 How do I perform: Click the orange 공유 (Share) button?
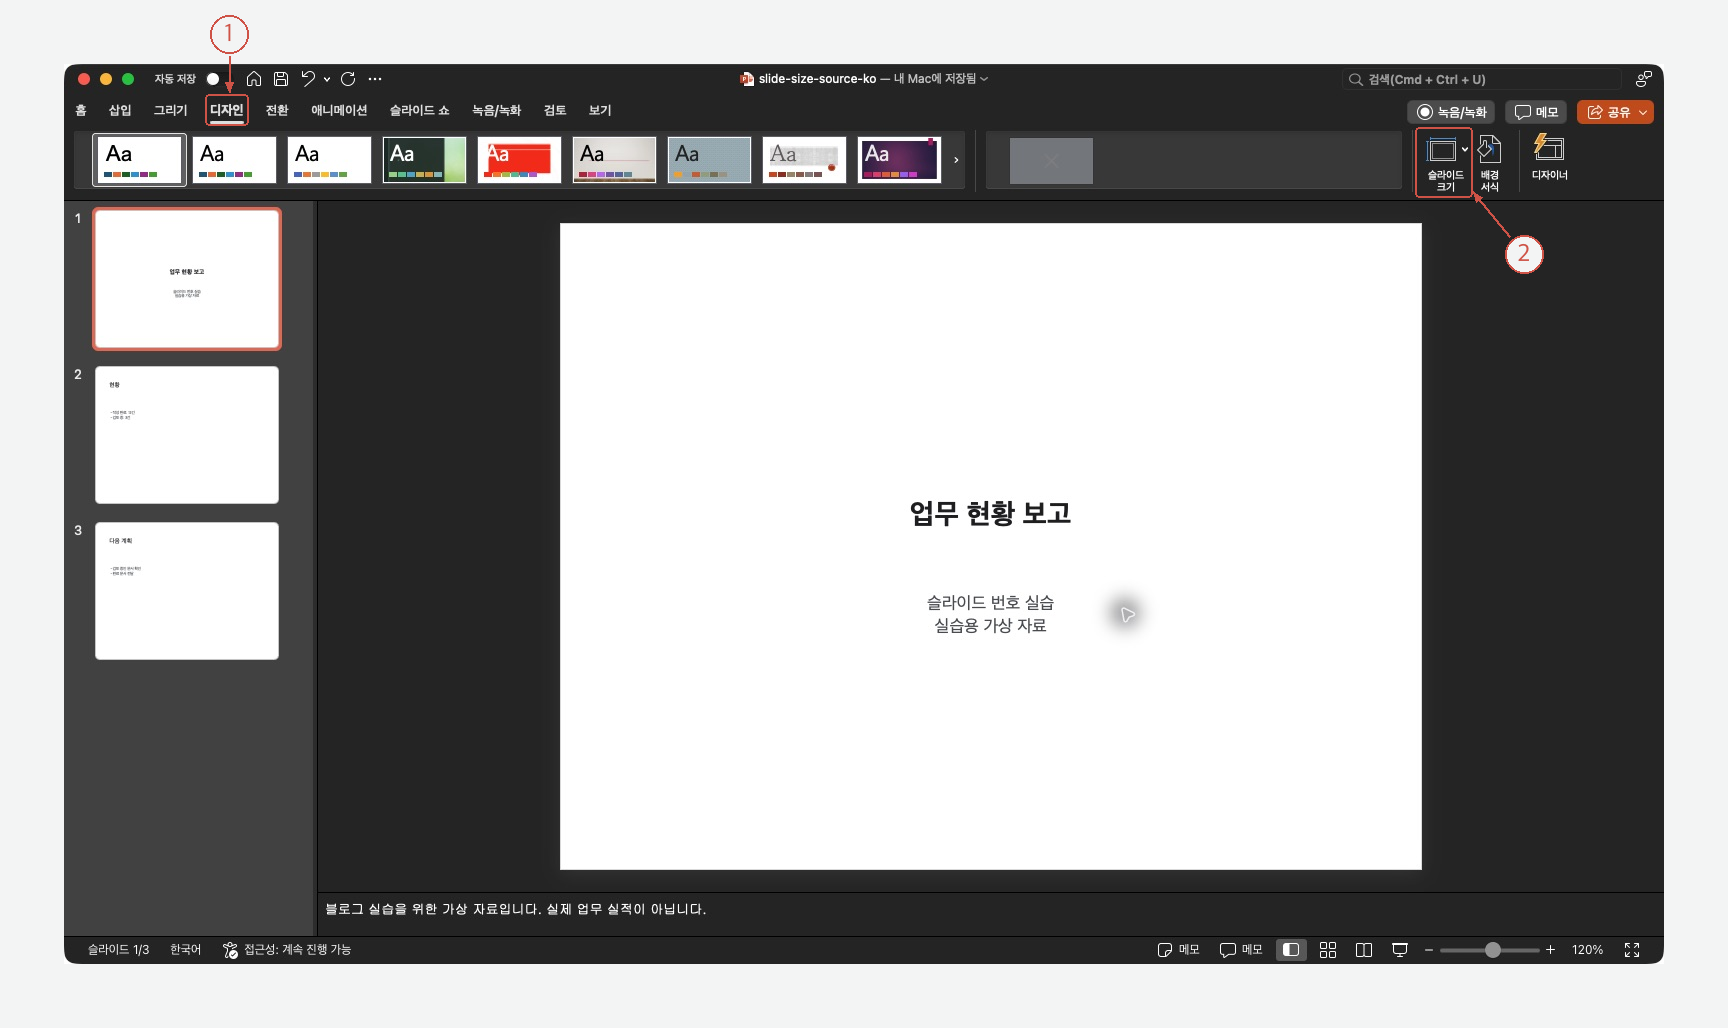tap(1615, 112)
